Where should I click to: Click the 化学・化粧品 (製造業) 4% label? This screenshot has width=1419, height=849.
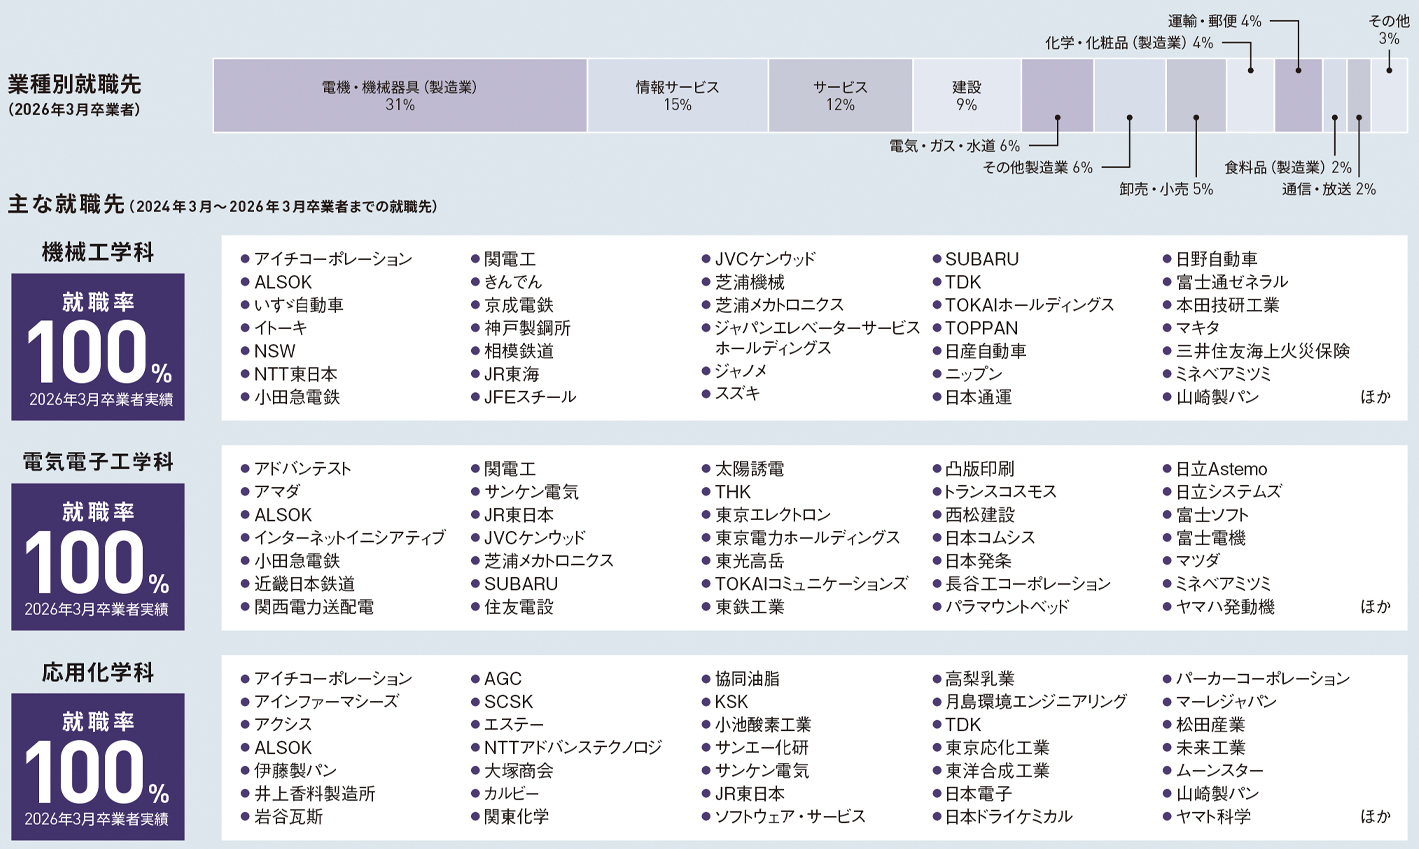(1129, 43)
